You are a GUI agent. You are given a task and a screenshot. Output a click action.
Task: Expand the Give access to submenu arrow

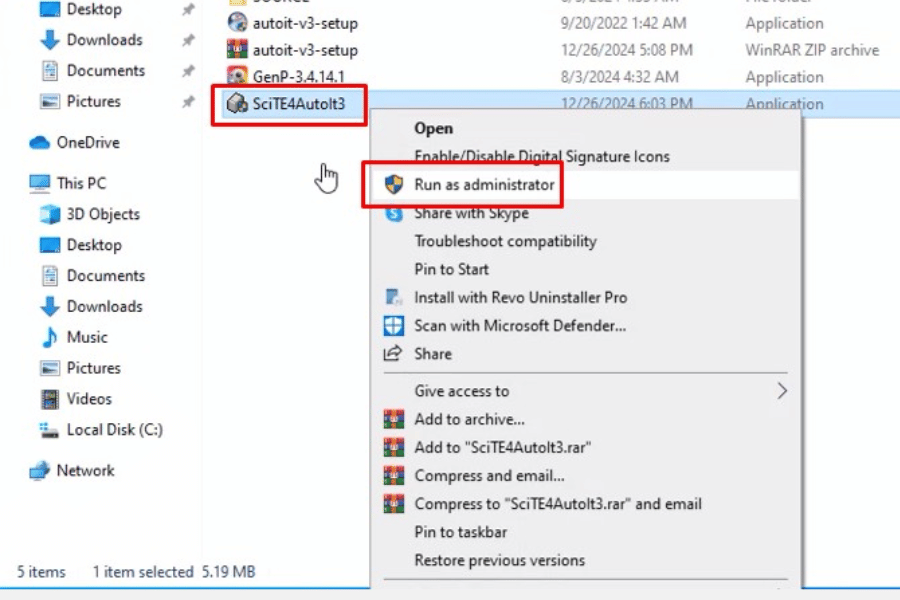[782, 391]
